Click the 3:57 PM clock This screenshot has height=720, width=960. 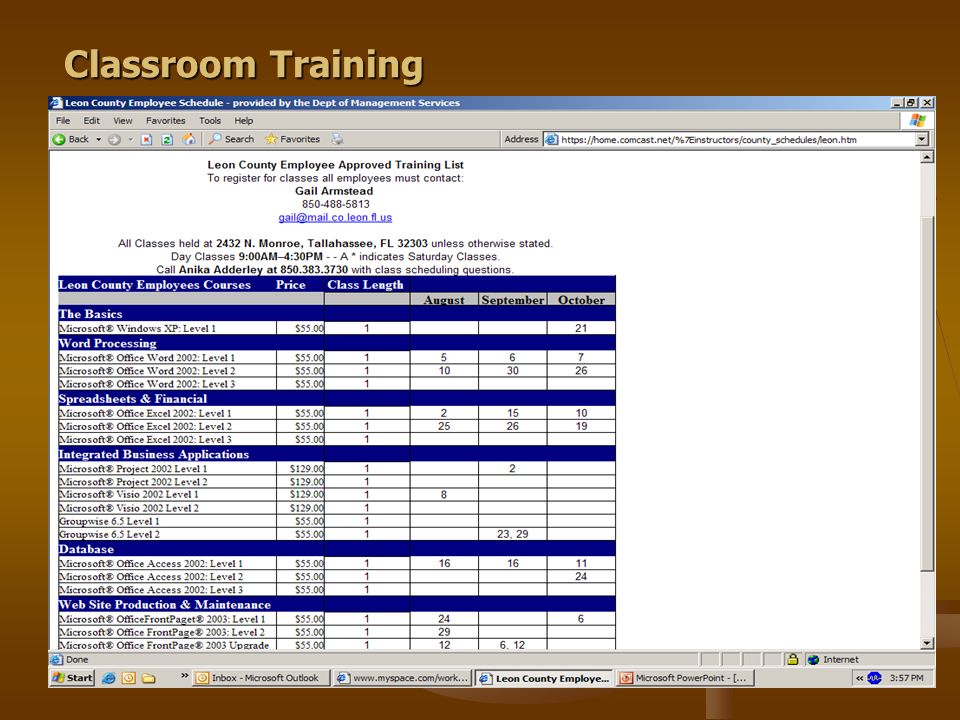tap(907, 678)
